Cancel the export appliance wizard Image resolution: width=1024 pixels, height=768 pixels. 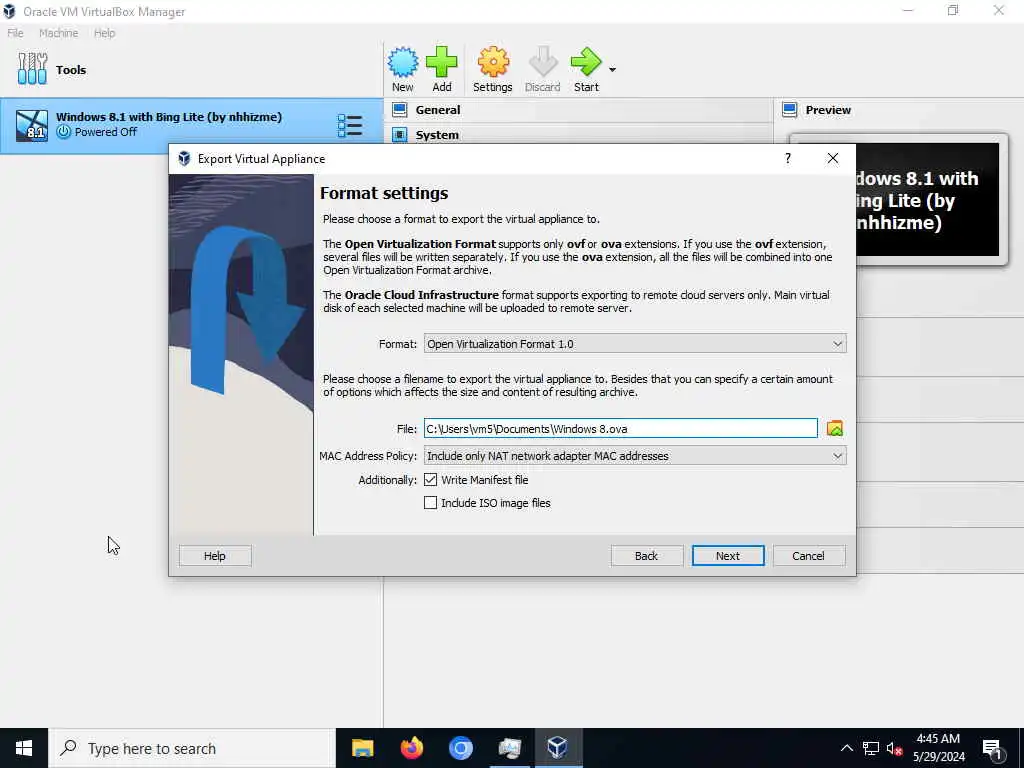coord(808,556)
